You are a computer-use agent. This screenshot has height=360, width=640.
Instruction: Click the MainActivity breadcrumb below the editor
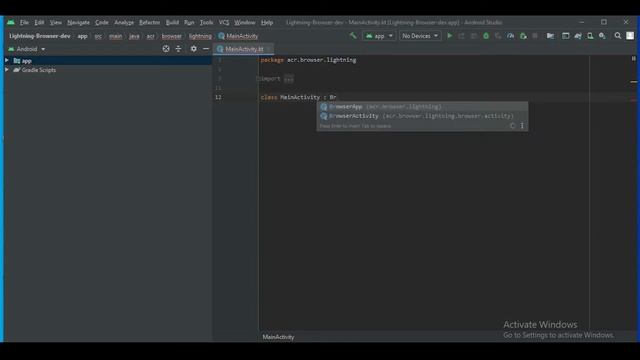[278, 337]
